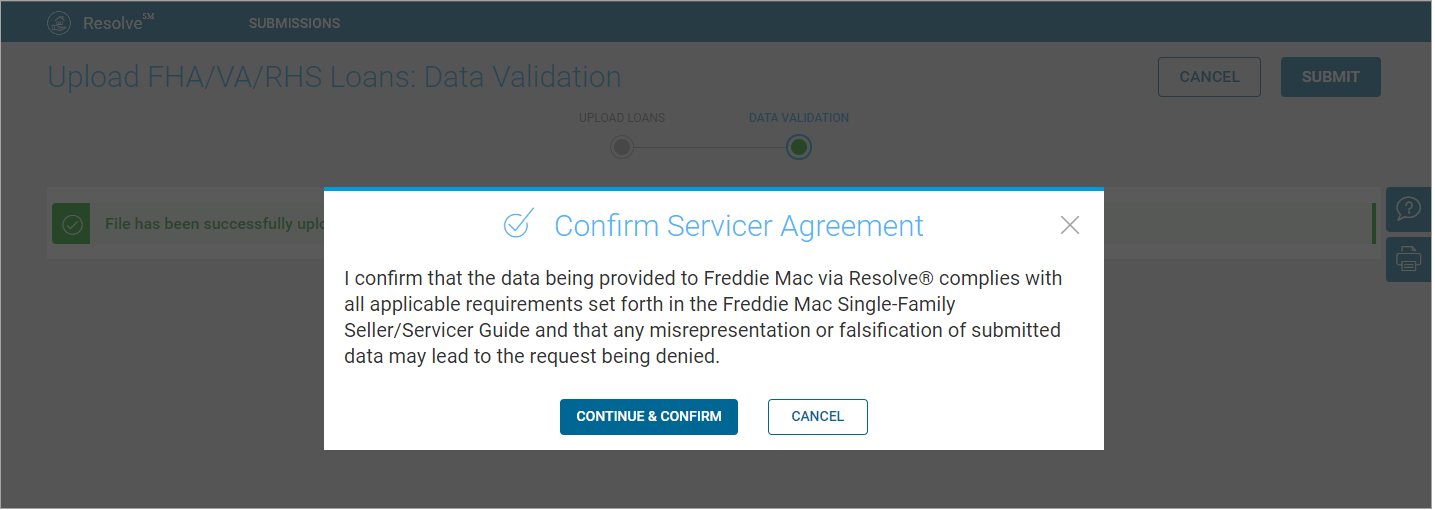Click the page header Cancel button

(x=1209, y=77)
